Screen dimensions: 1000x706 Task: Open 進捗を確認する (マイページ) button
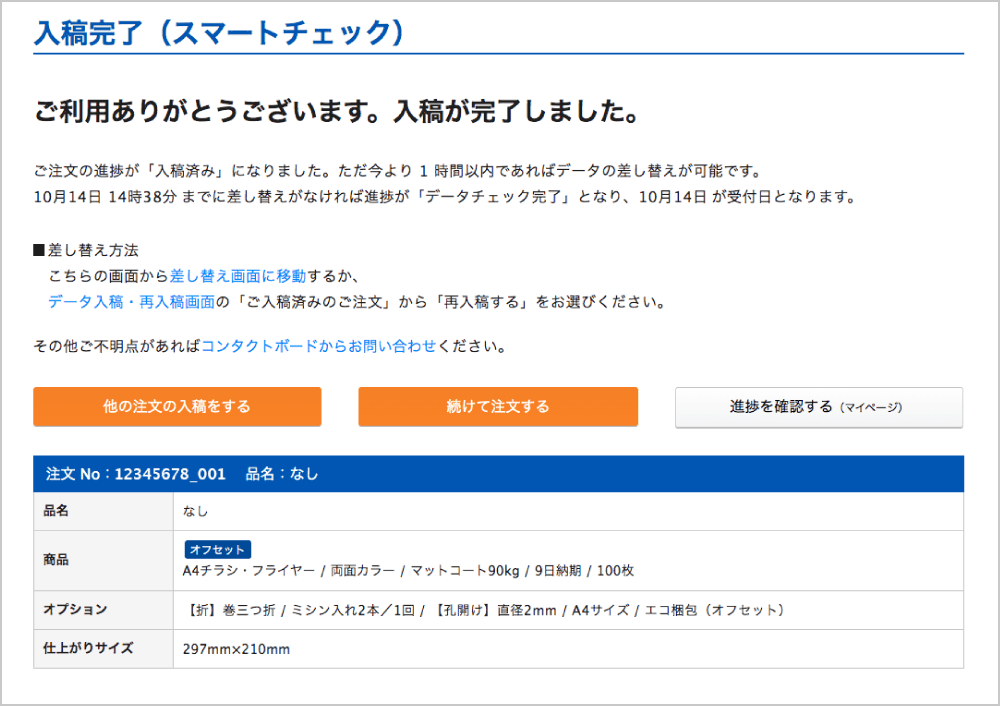(x=818, y=407)
